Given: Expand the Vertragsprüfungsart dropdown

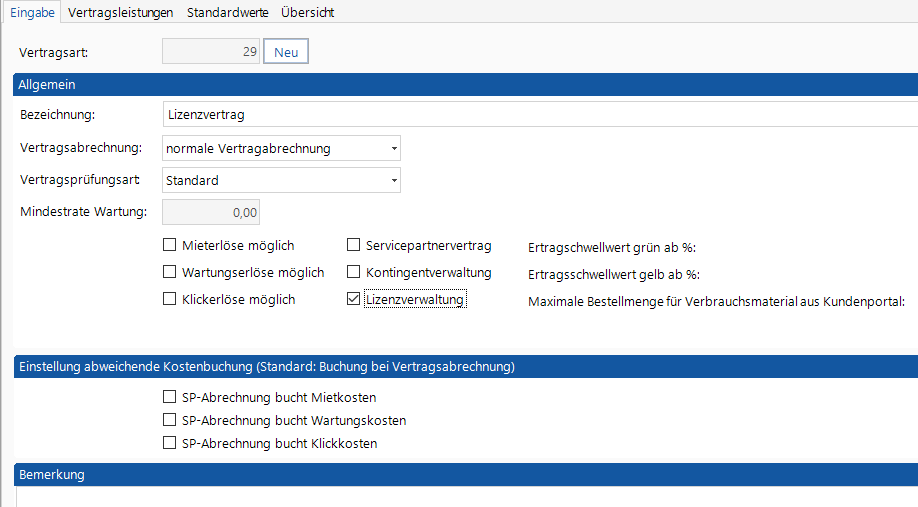Looking at the screenshot, I should [x=281, y=181].
